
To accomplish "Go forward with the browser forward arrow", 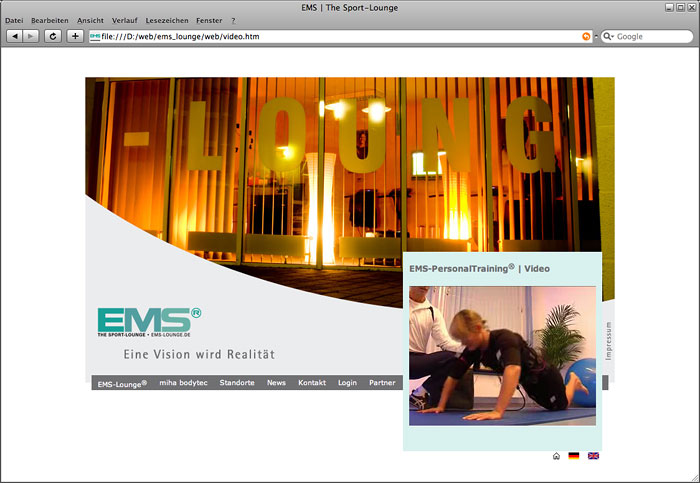I will pos(30,36).
